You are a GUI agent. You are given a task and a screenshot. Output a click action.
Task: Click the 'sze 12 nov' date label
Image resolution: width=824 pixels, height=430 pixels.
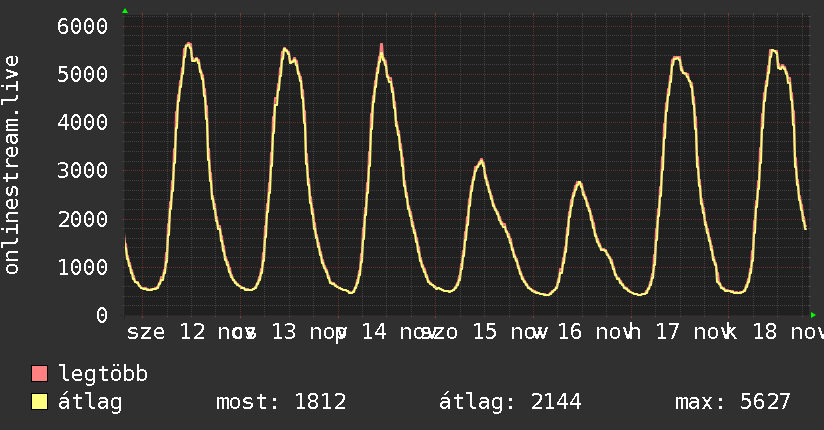pos(191,332)
